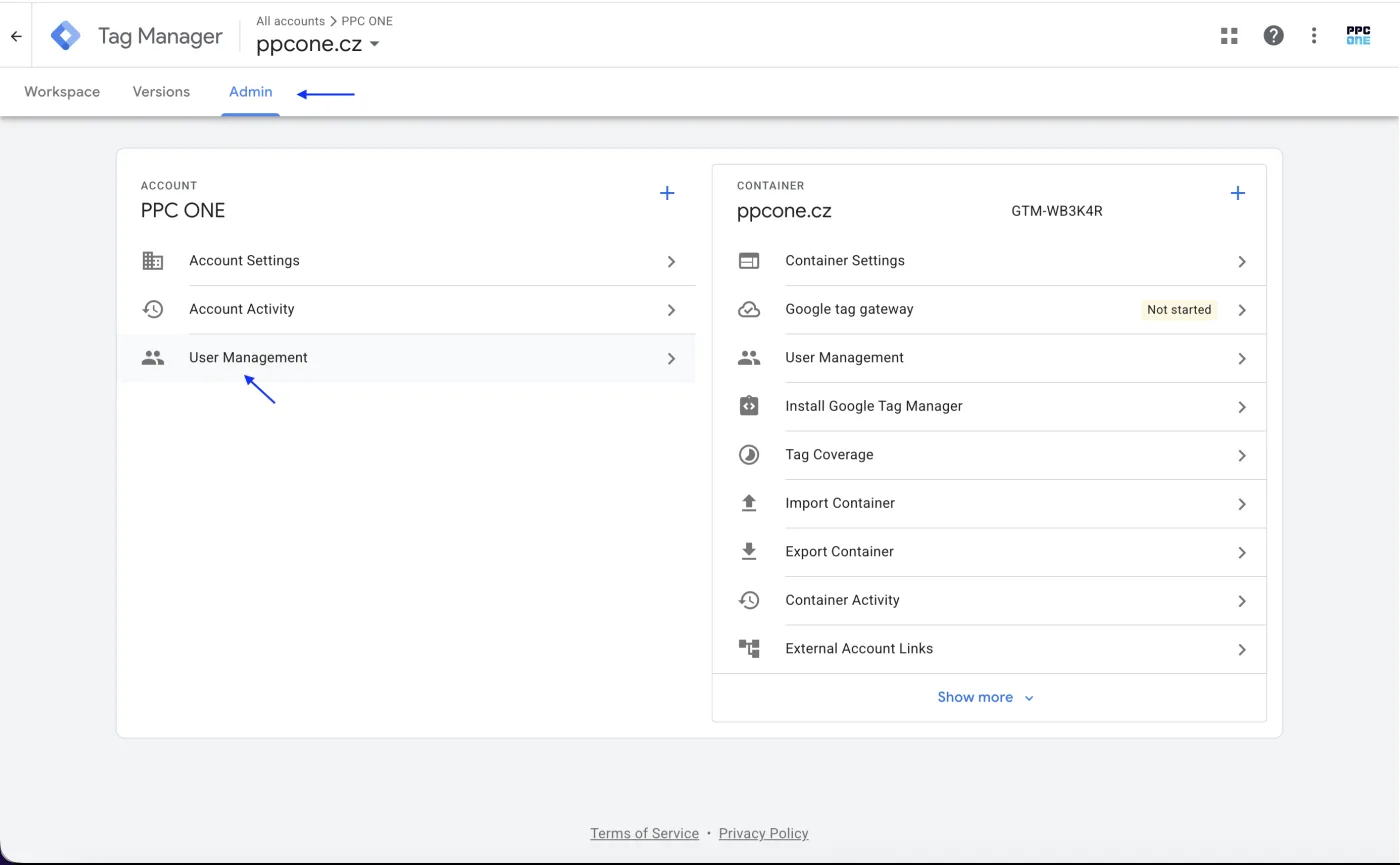The image size is (1400, 865).
Task: Click the chevron on account User Management row
Action: click(x=671, y=359)
